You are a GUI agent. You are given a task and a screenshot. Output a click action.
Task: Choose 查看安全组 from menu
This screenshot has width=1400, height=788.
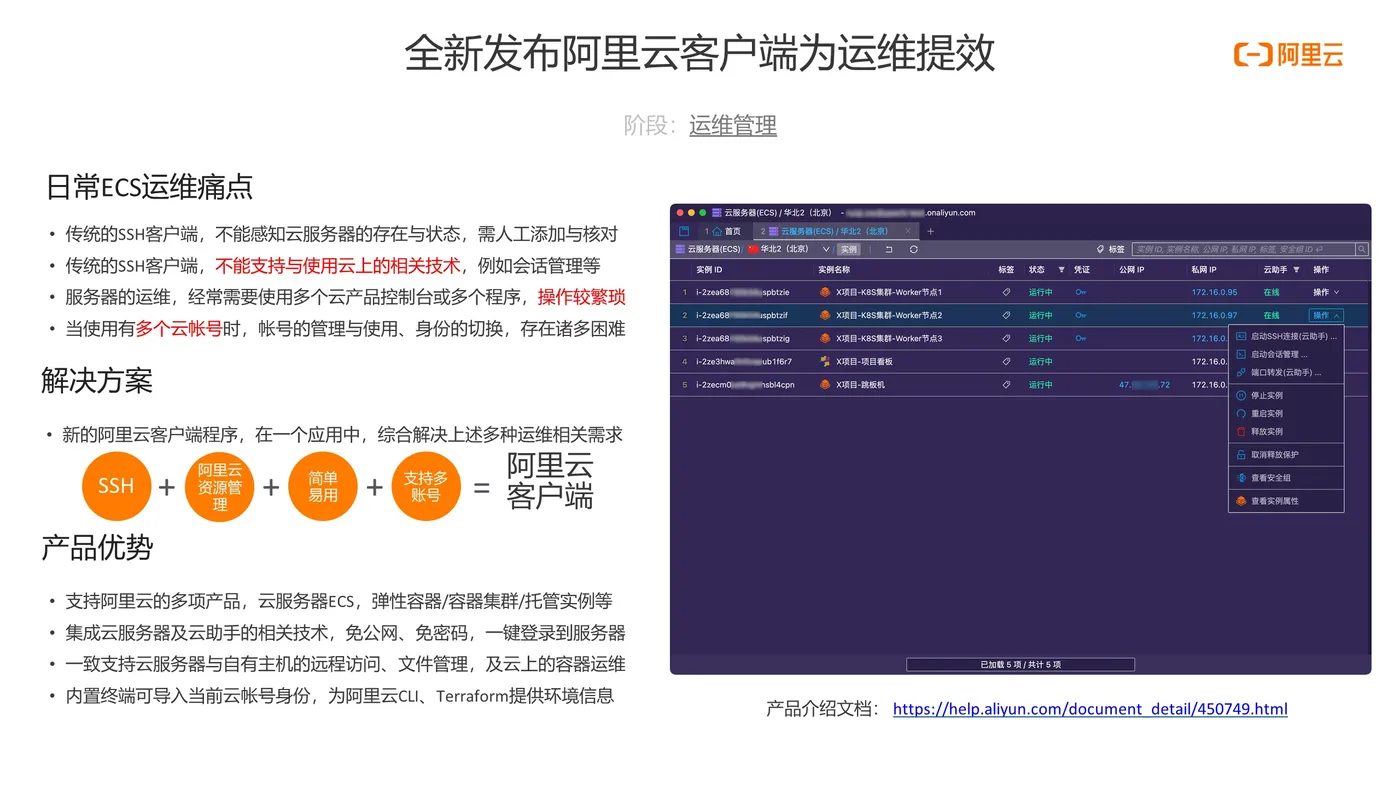1286,478
